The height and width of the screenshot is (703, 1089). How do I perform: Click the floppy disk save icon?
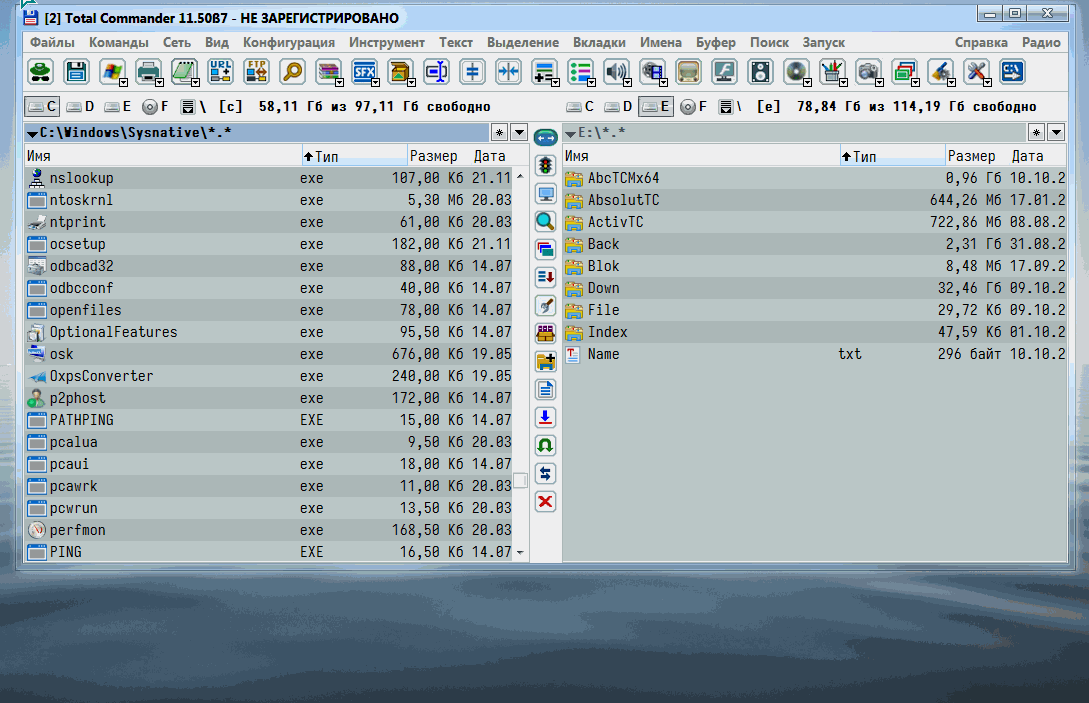click(76, 71)
